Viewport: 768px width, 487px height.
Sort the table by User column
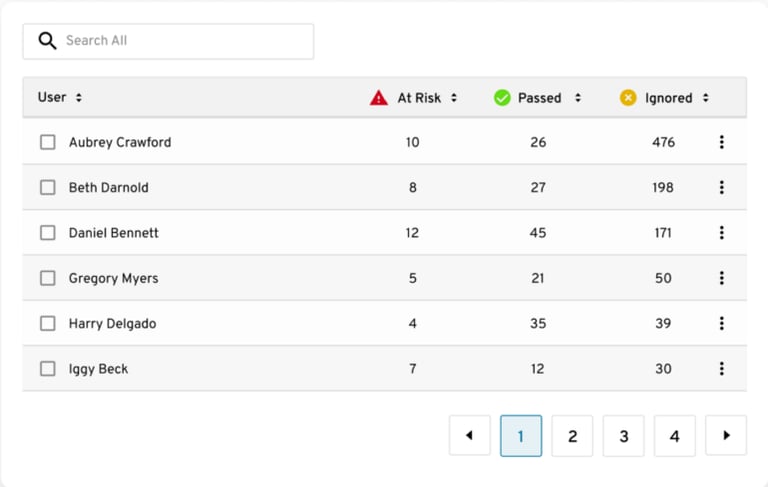coord(79,98)
